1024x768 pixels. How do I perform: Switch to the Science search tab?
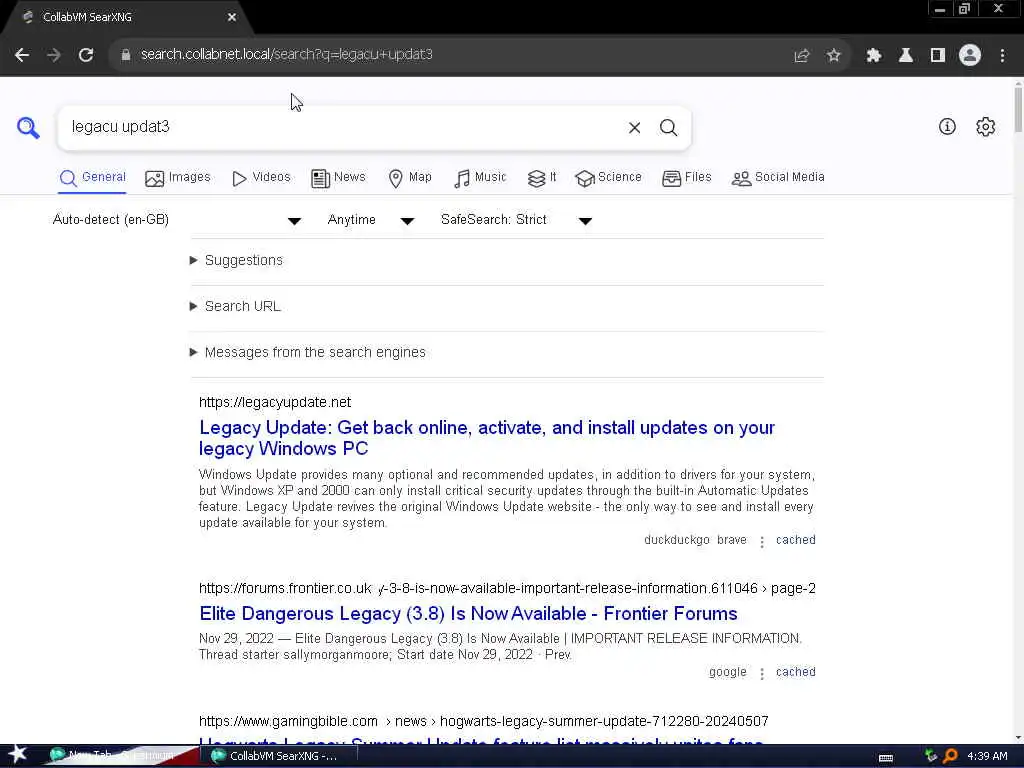(608, 178)
